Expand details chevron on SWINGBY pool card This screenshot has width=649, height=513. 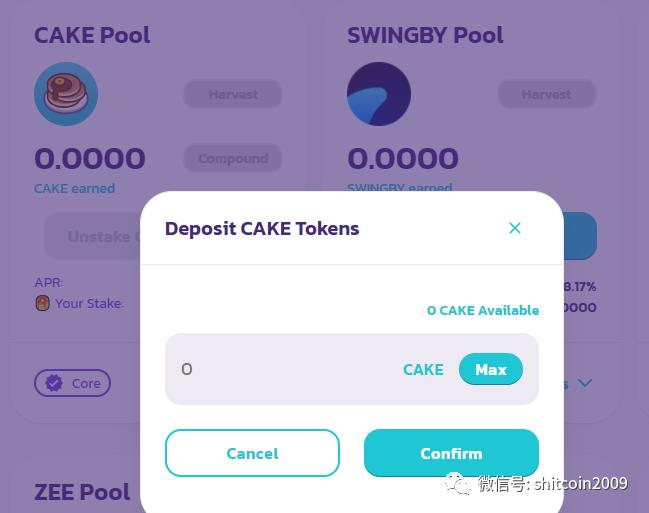click(585, 383)
